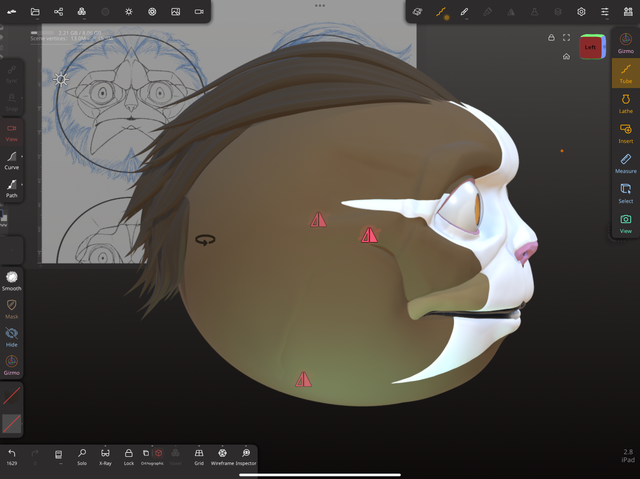Open the Background image menu
The height and width of the screenshot is (479, 640).
(x=176, y=11)
